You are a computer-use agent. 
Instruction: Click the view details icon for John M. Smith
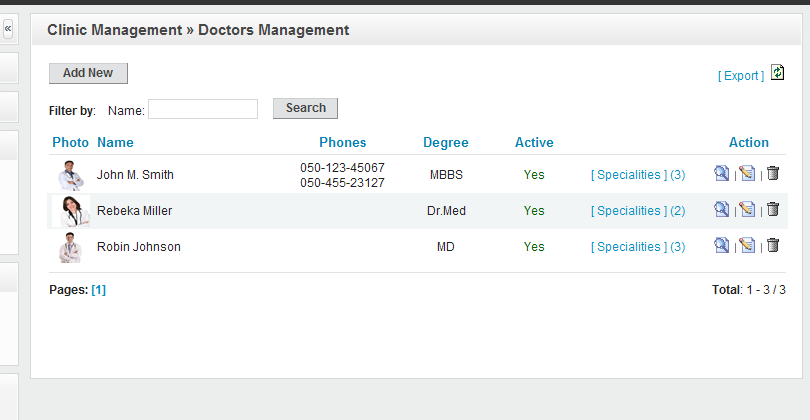(x=721, y=174)
